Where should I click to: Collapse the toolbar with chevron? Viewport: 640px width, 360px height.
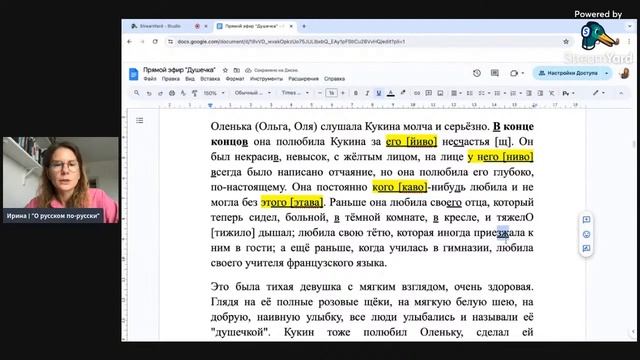(x=621, y=93)
